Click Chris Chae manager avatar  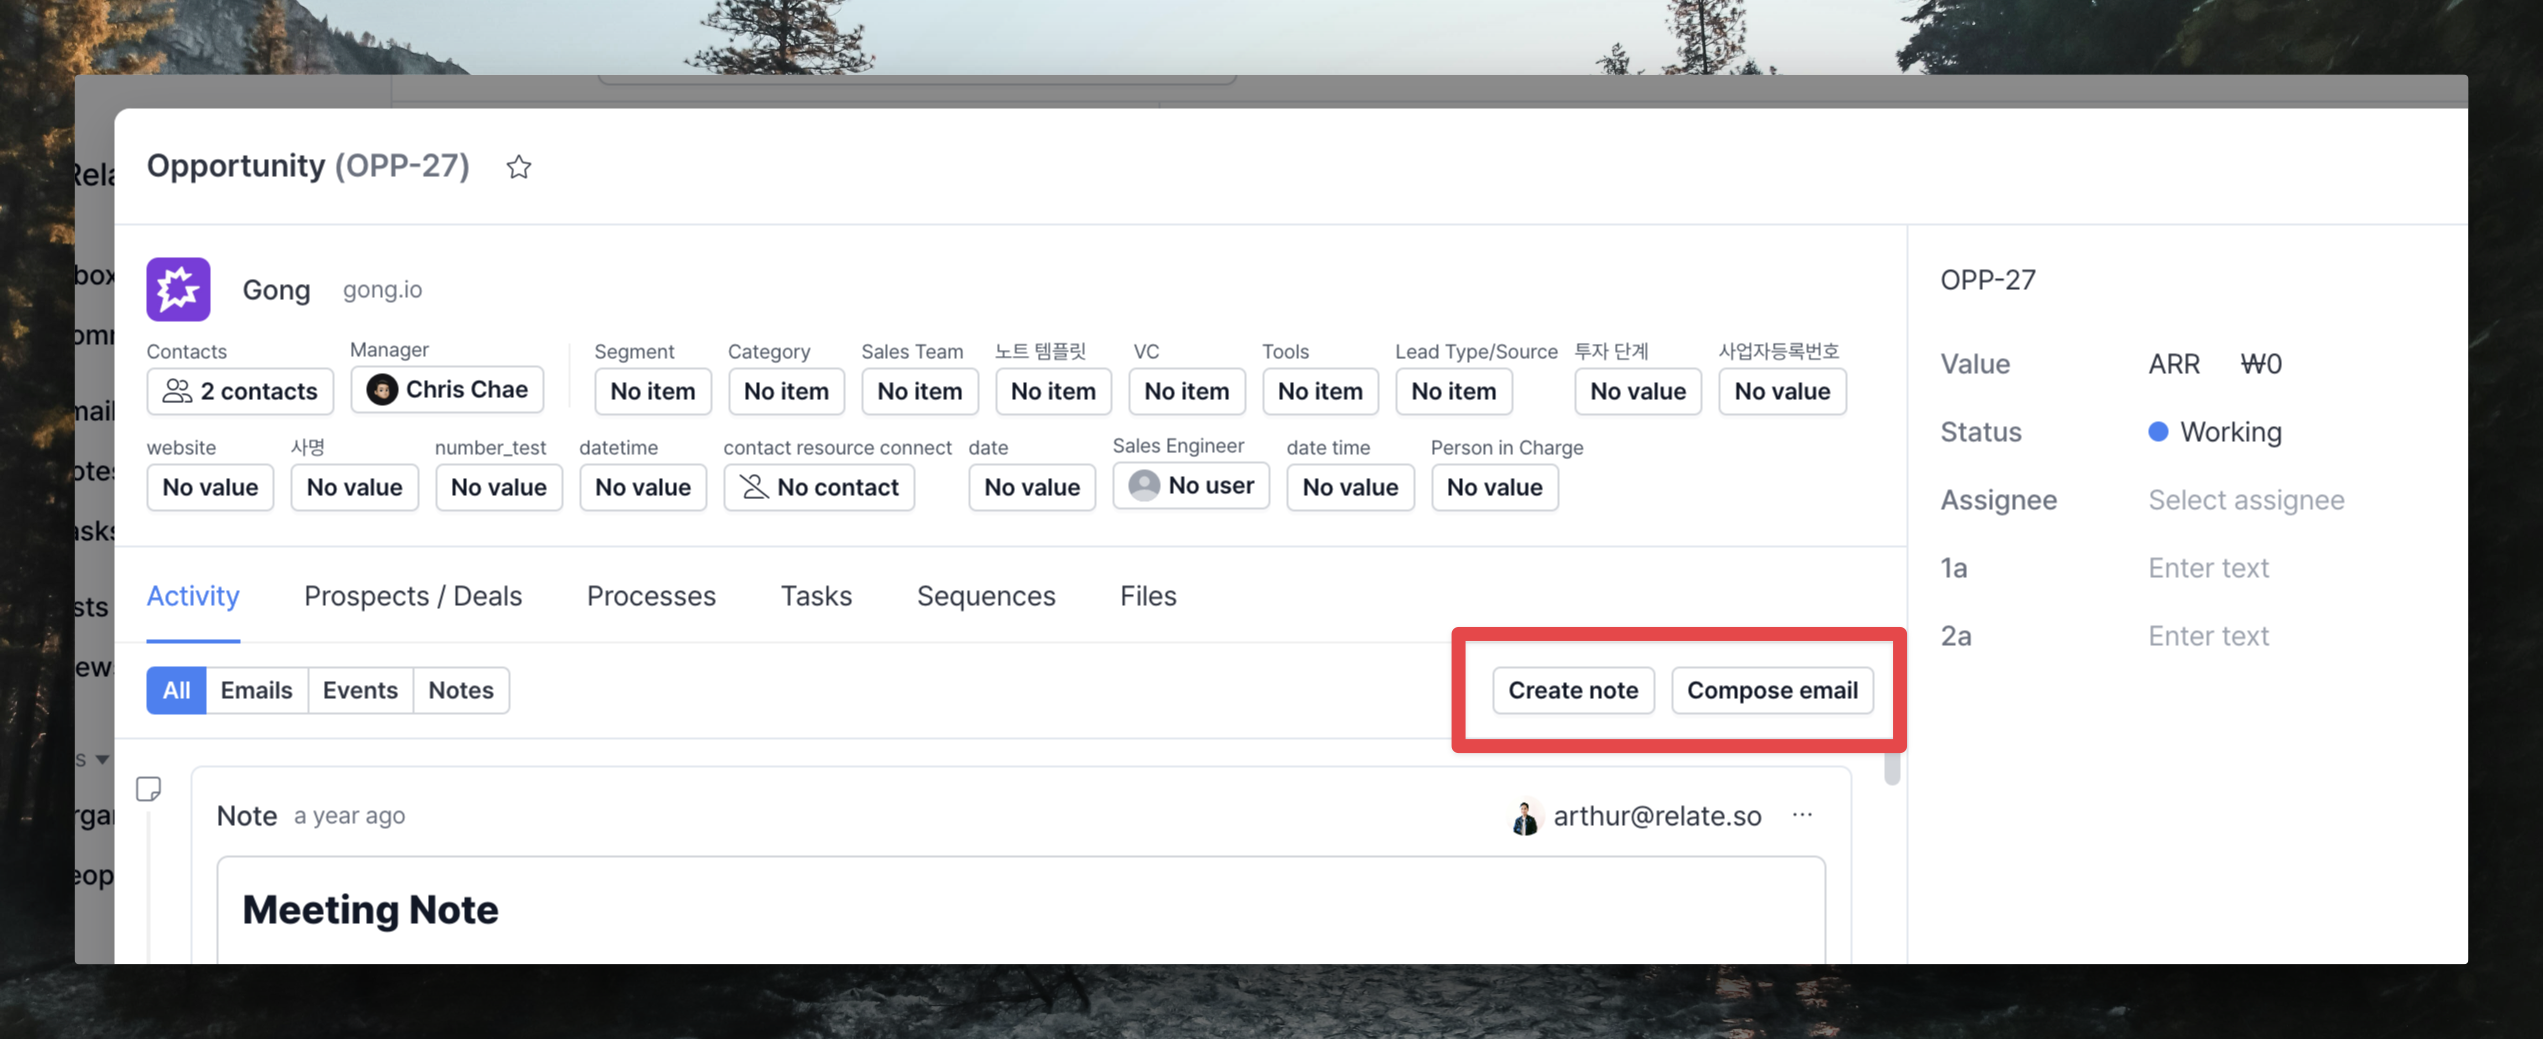pos(381,389)
